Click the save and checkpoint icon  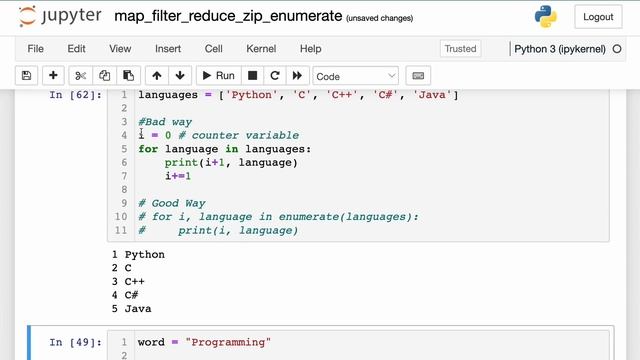(x=27, y=76)
